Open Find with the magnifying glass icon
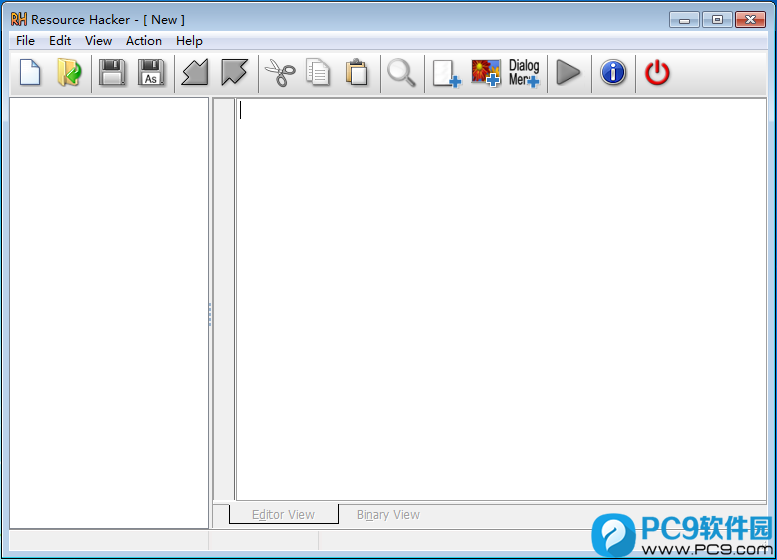The height and width of the screenshot is (560, 777). (401, 73)
